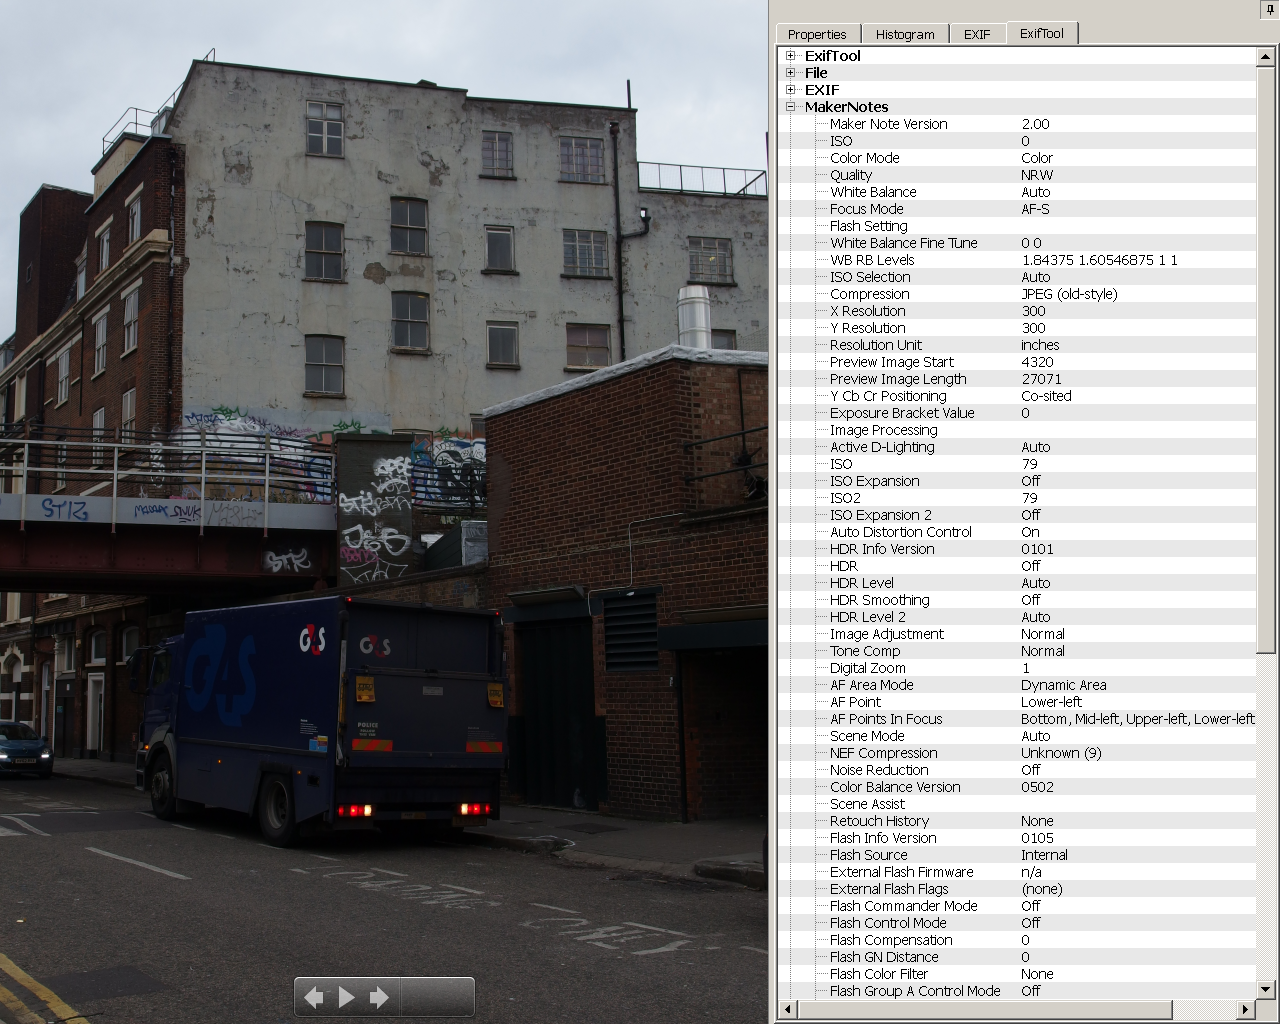Go to the previous image using left arrow
This screenshot has height=1024, width=1280.
(x=314, y=997)
